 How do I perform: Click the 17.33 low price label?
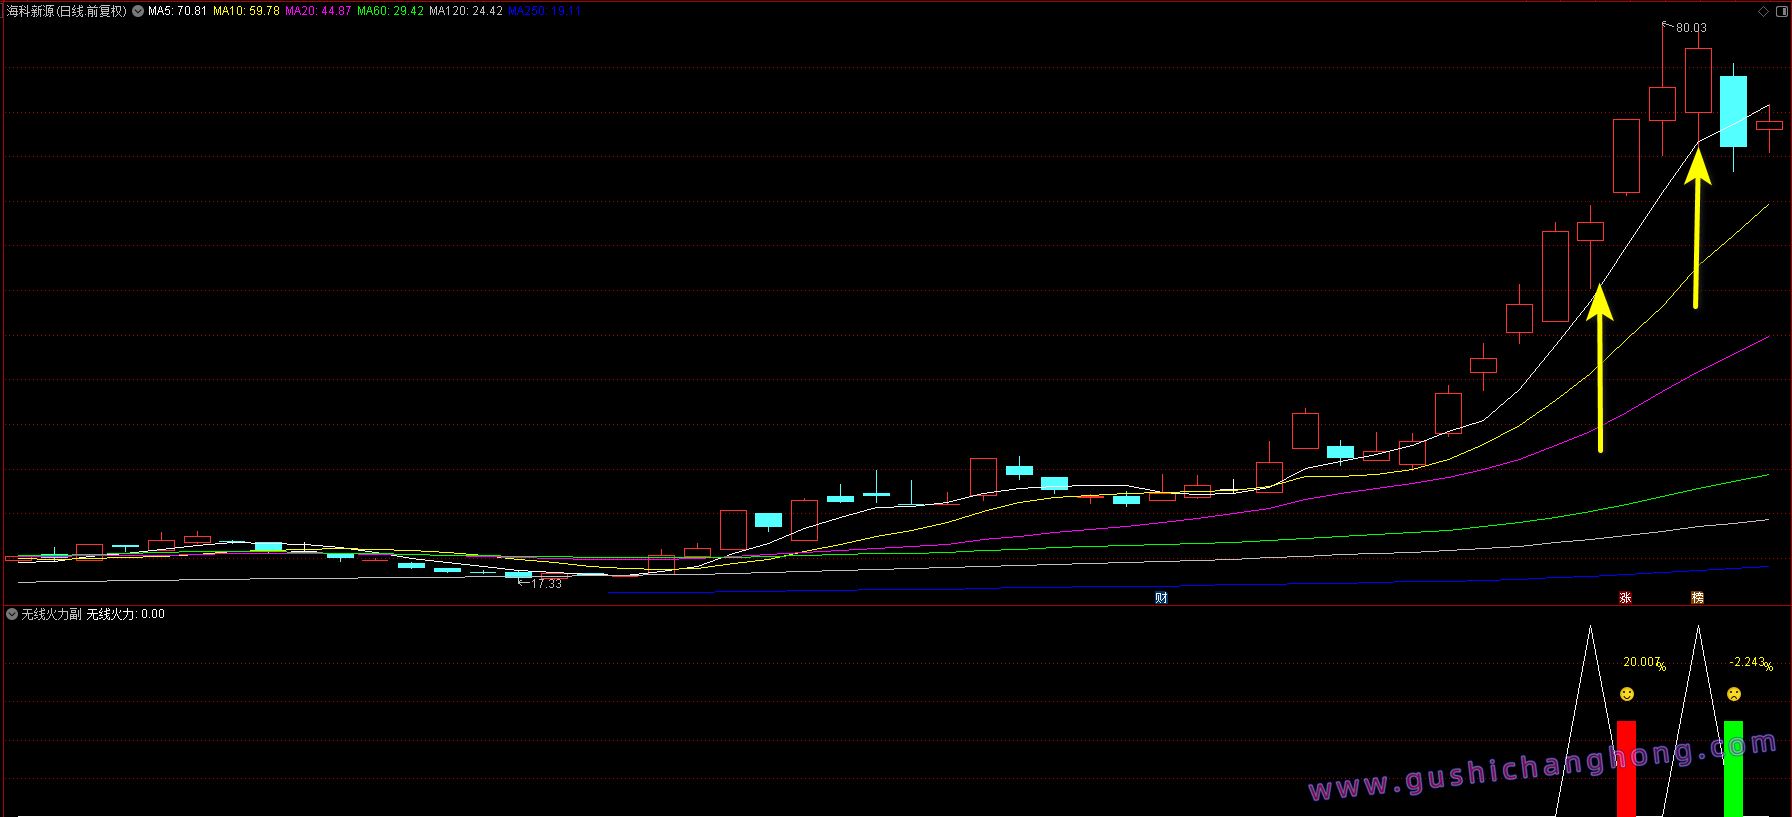point(546,584)
